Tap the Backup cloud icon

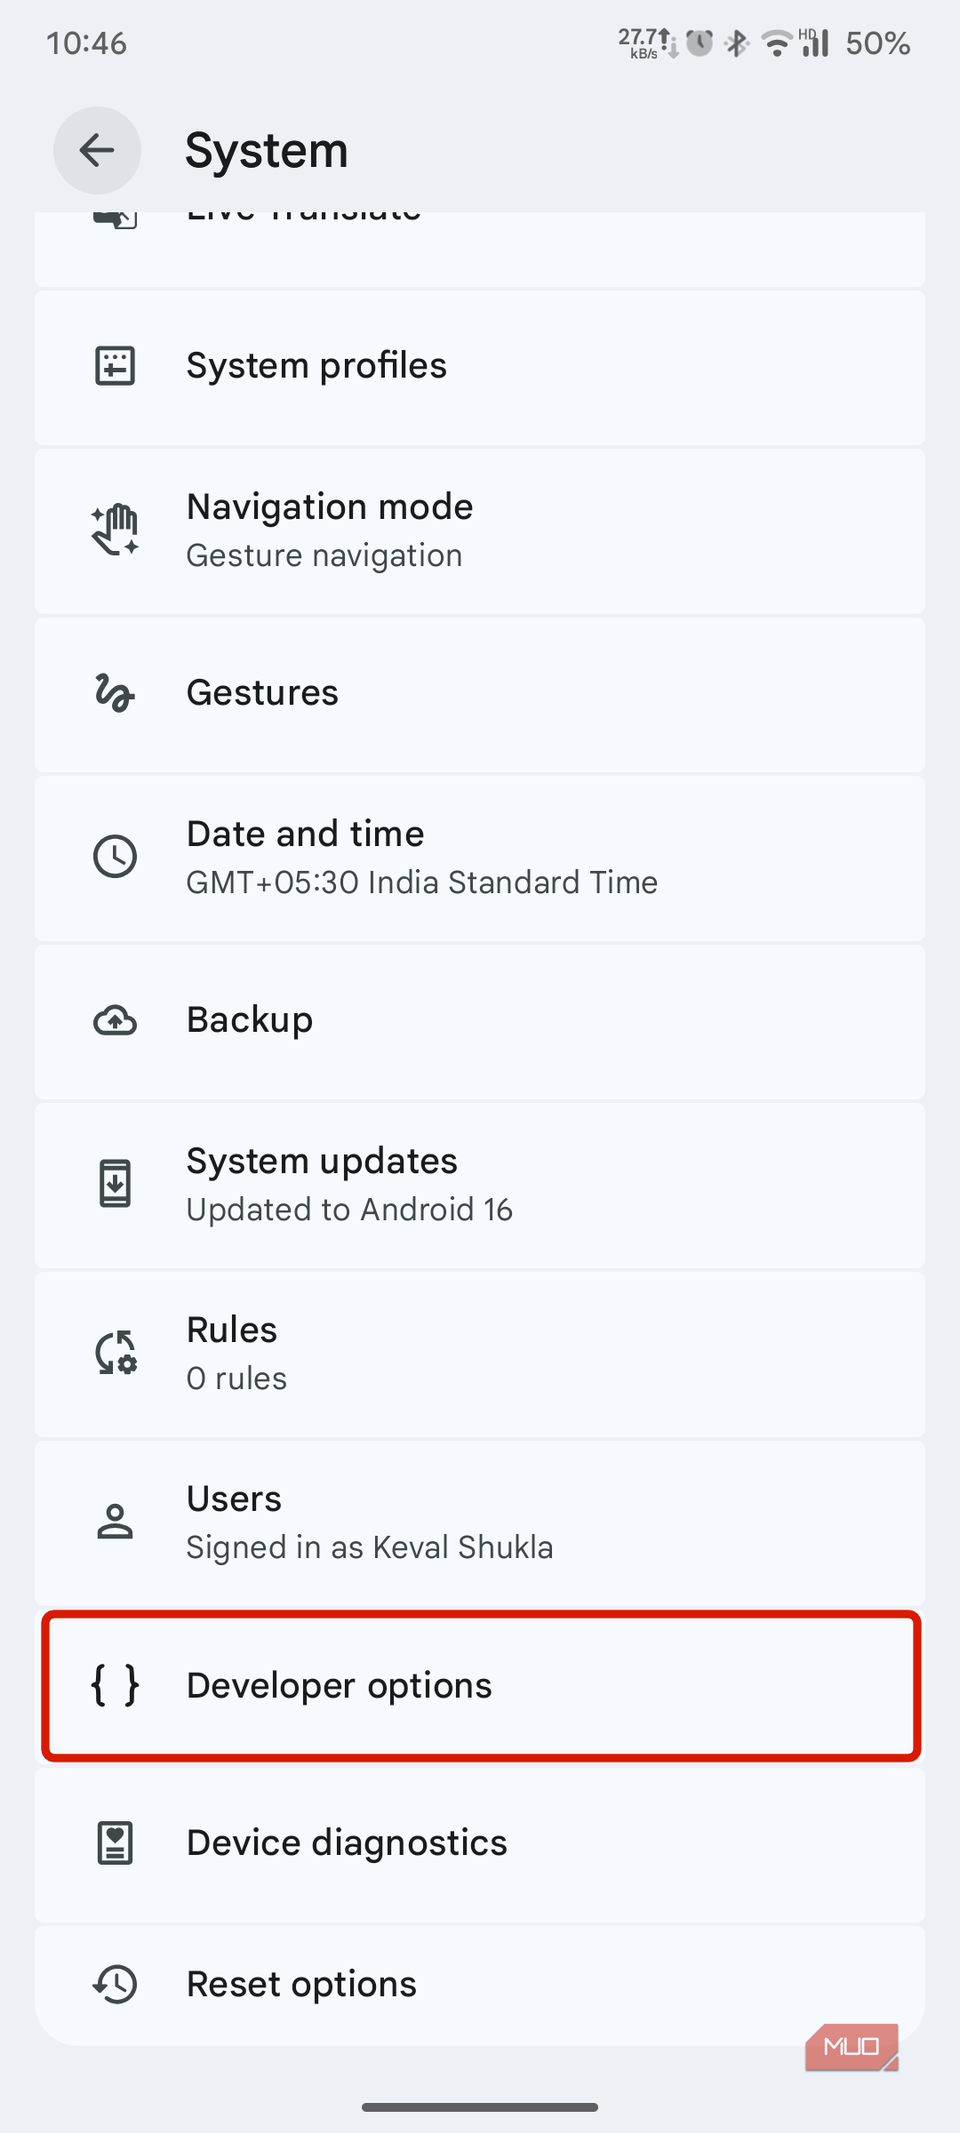tap(115, 1021)
